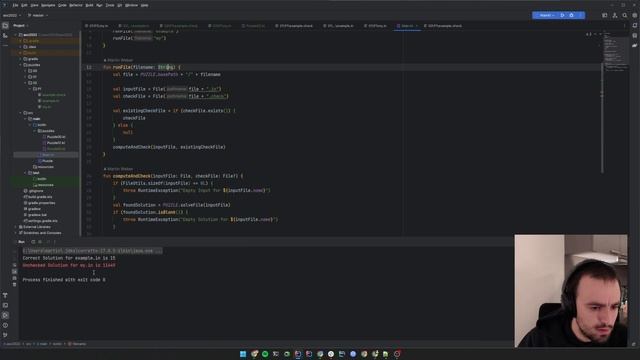Open editor tab options menu
The height and width of the screenshot is (360, 640).
pyautogui.click(x=624, y=26)
